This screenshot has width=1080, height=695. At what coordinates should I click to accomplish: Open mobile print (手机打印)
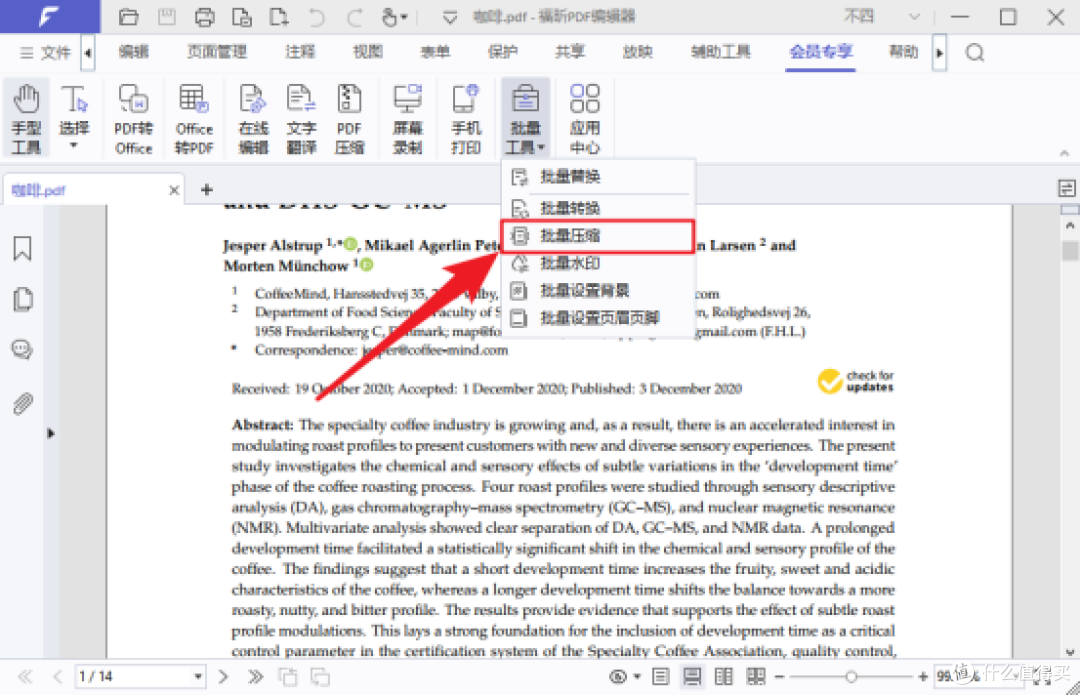466,118
